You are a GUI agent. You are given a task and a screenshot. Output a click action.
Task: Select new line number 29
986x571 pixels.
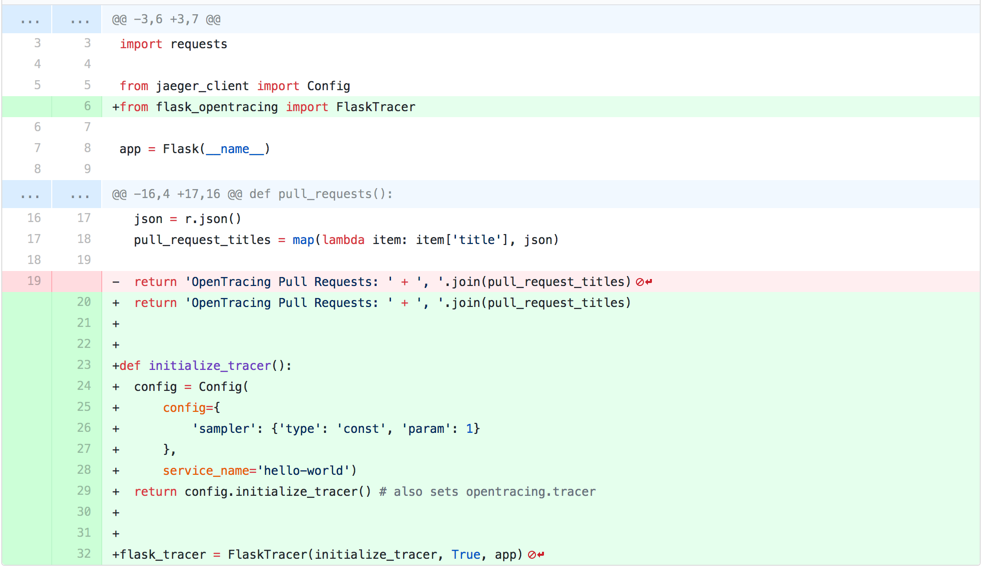pos(84,491)
